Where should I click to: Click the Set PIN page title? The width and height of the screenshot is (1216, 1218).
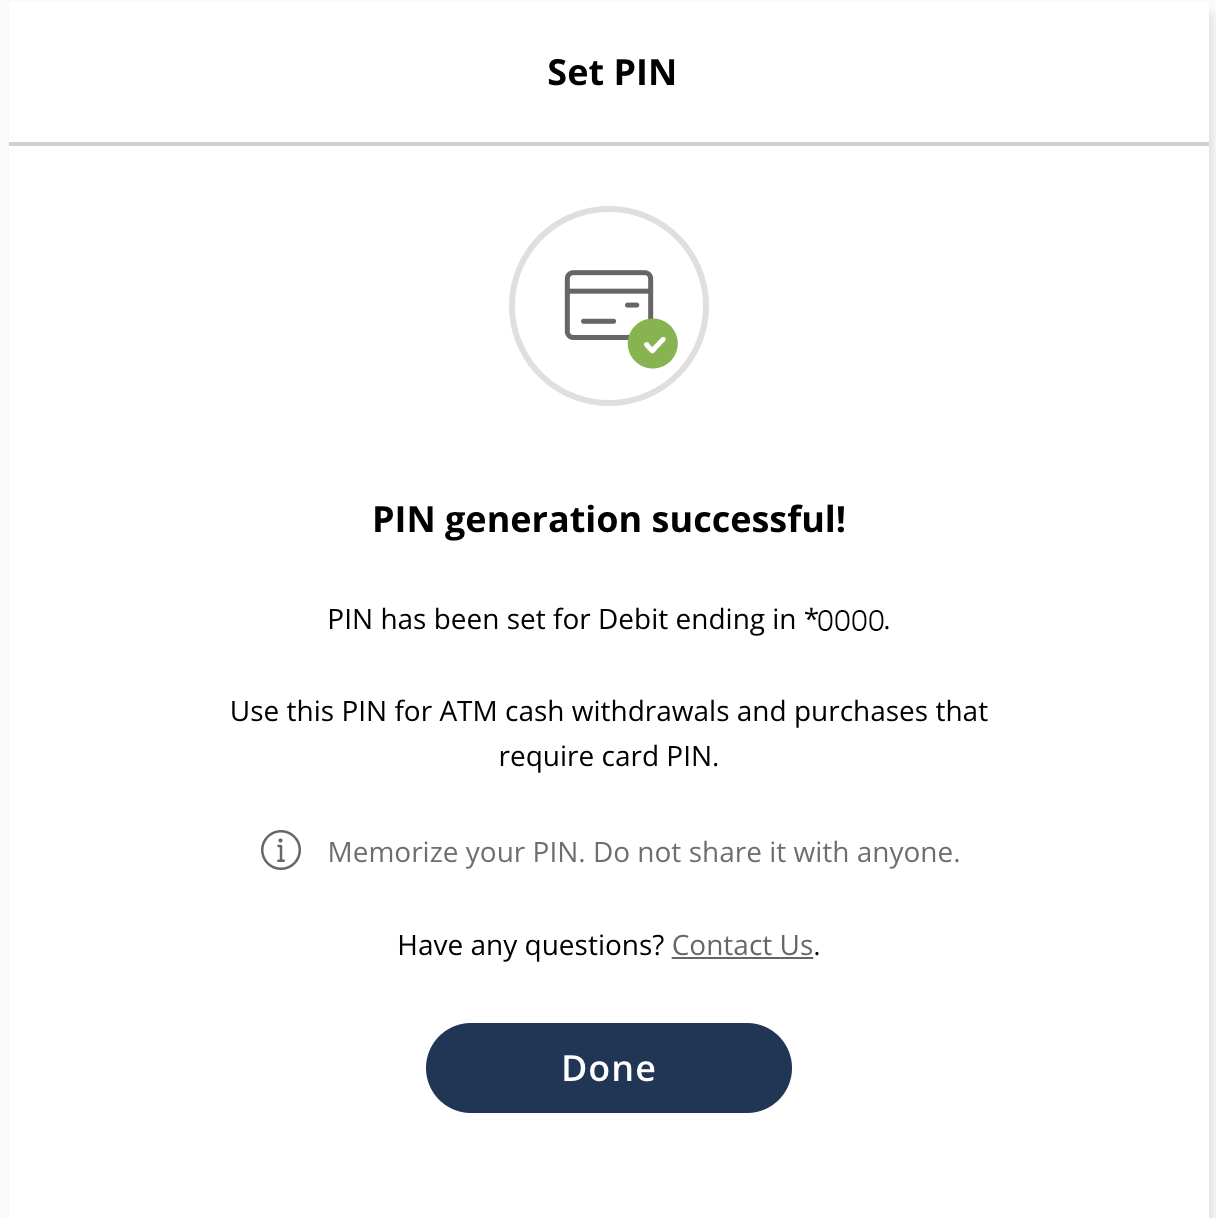point(611,72)
